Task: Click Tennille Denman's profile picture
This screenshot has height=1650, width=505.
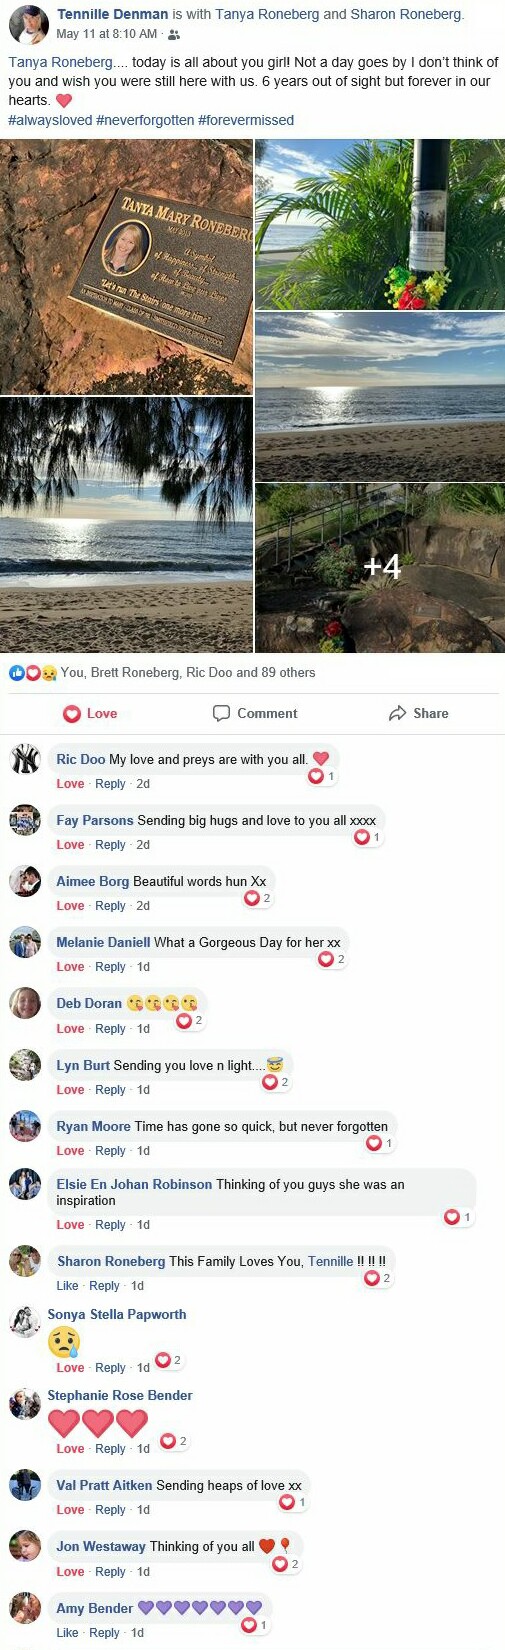Action: (x=29, y=24)
